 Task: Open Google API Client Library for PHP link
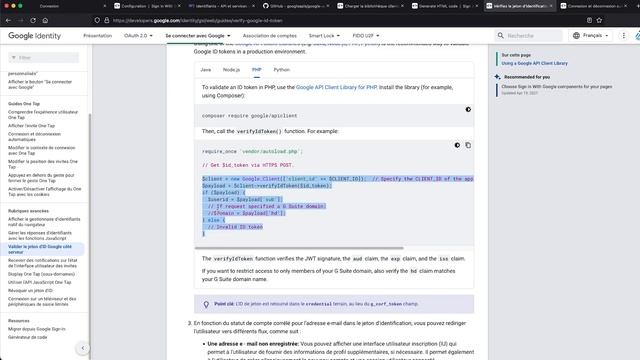point(336,87)
